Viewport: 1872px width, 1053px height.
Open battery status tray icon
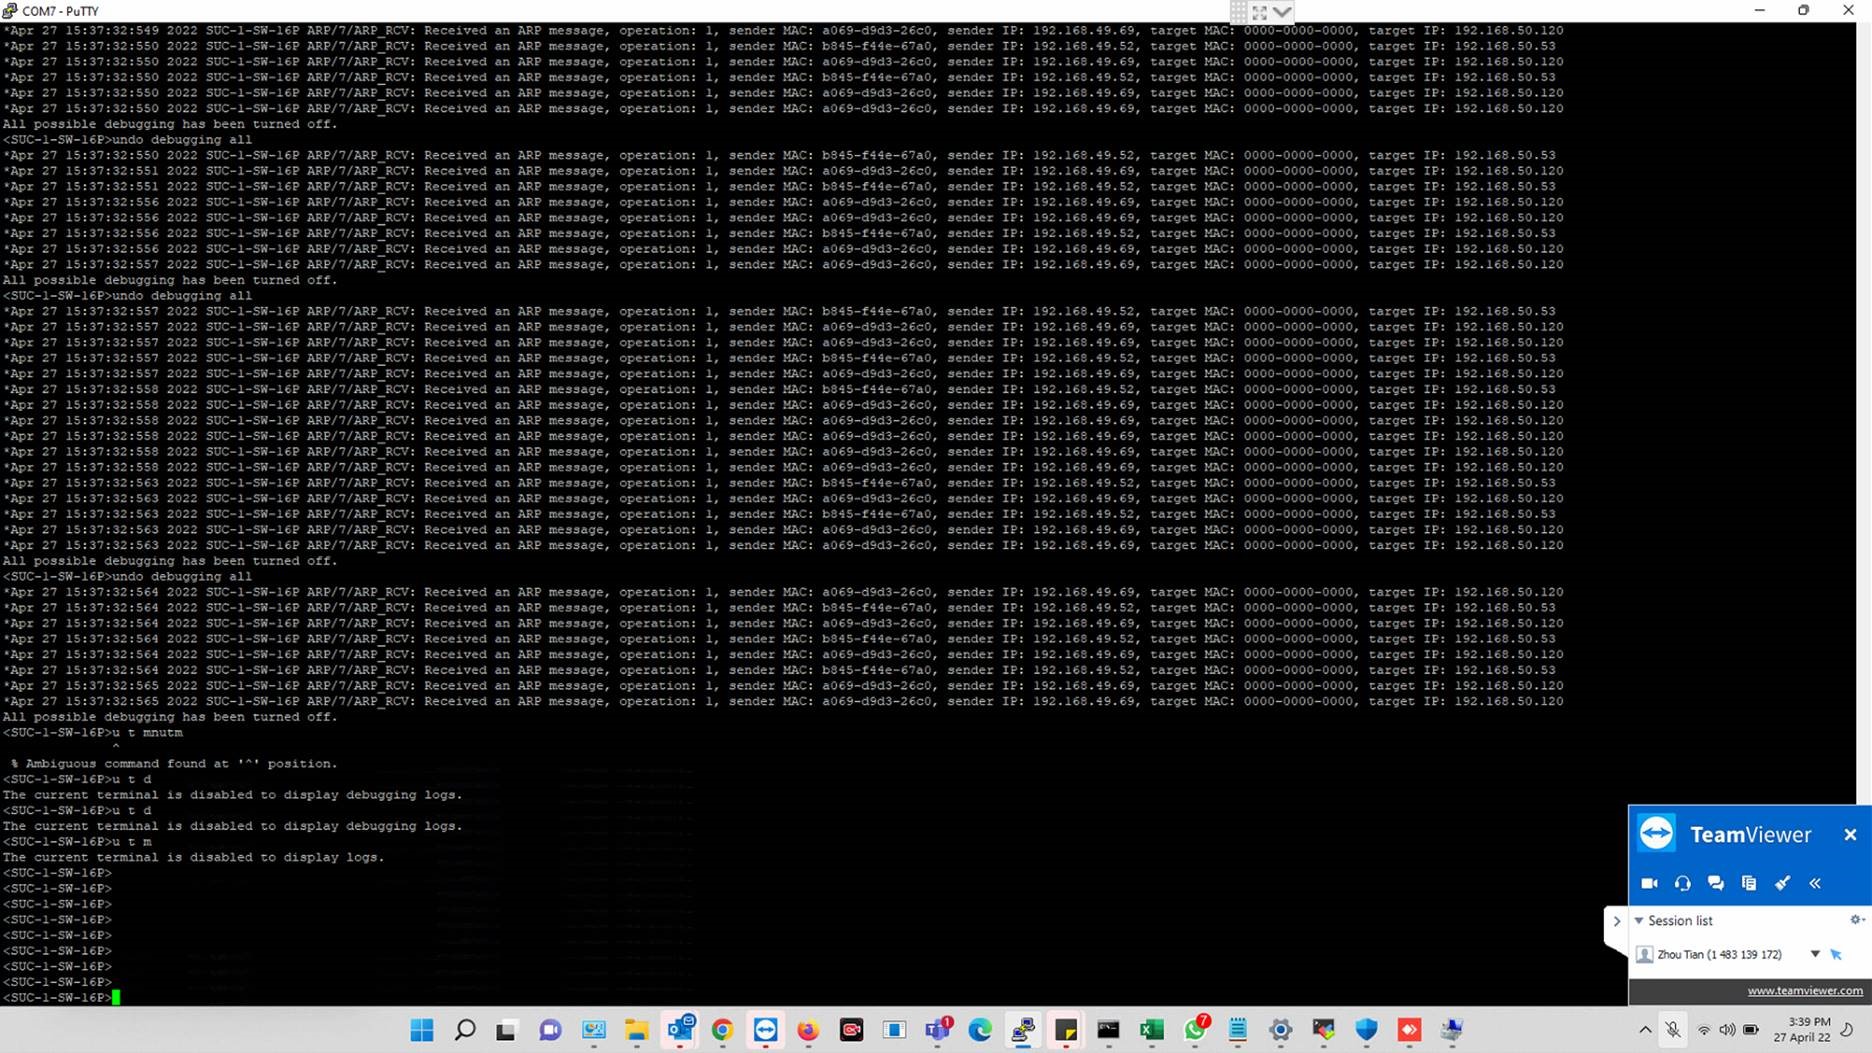point(1751,1030)
